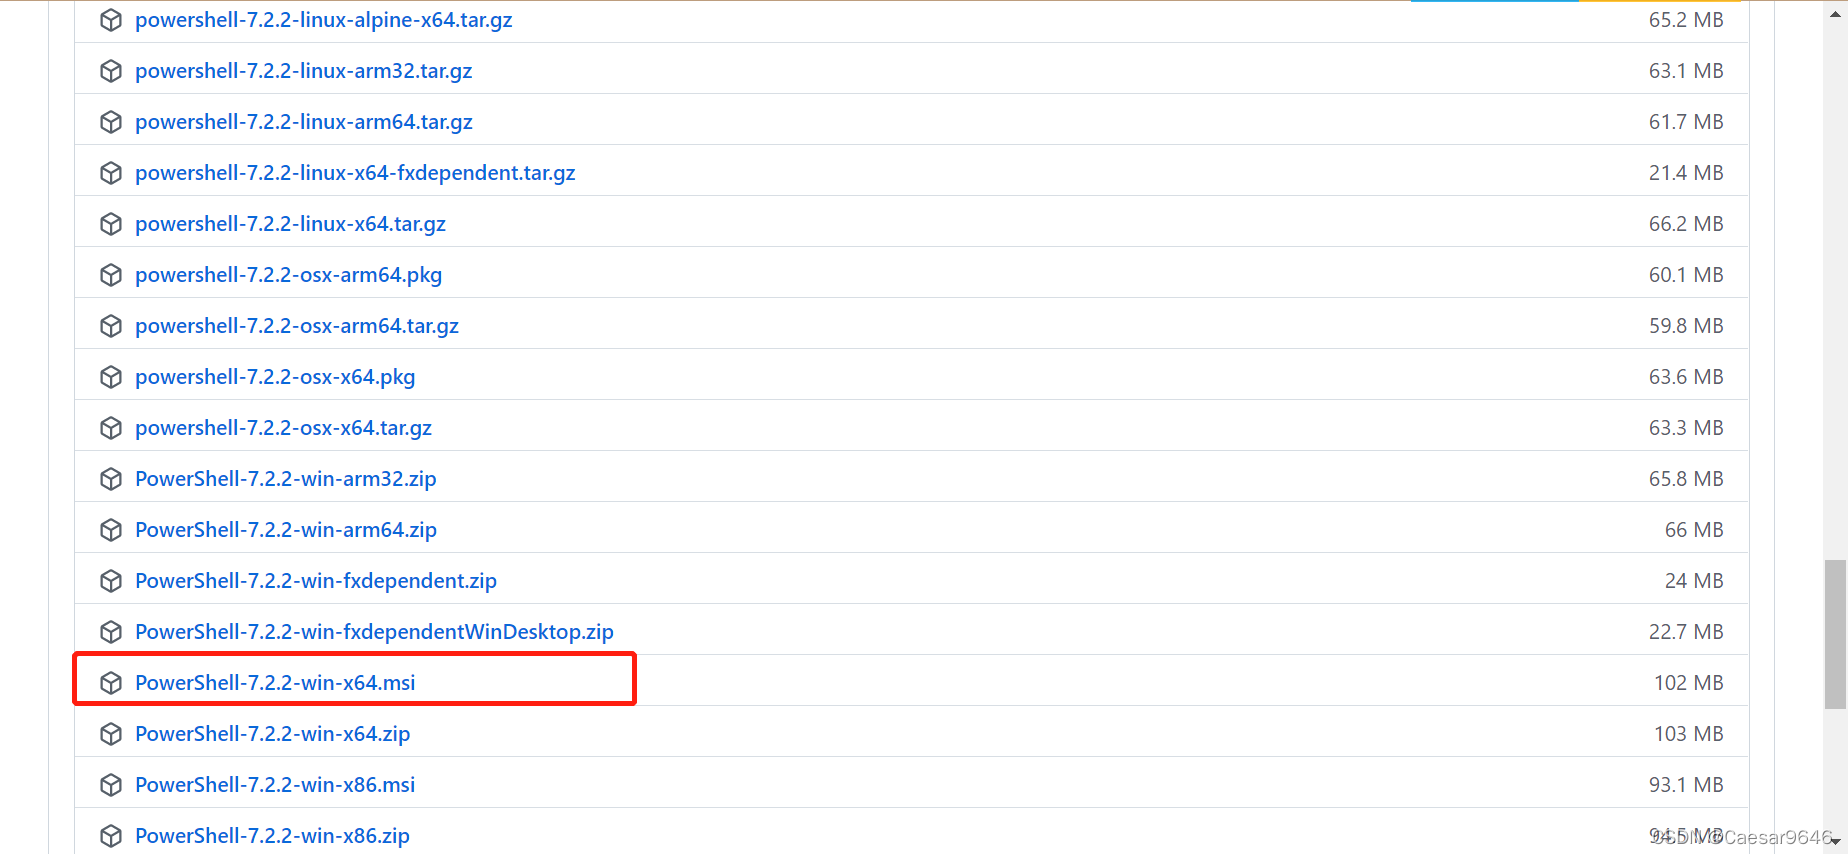Click the 102 MB file size
This screenshot has width=1848, height=854.
tap(1689, 683)
